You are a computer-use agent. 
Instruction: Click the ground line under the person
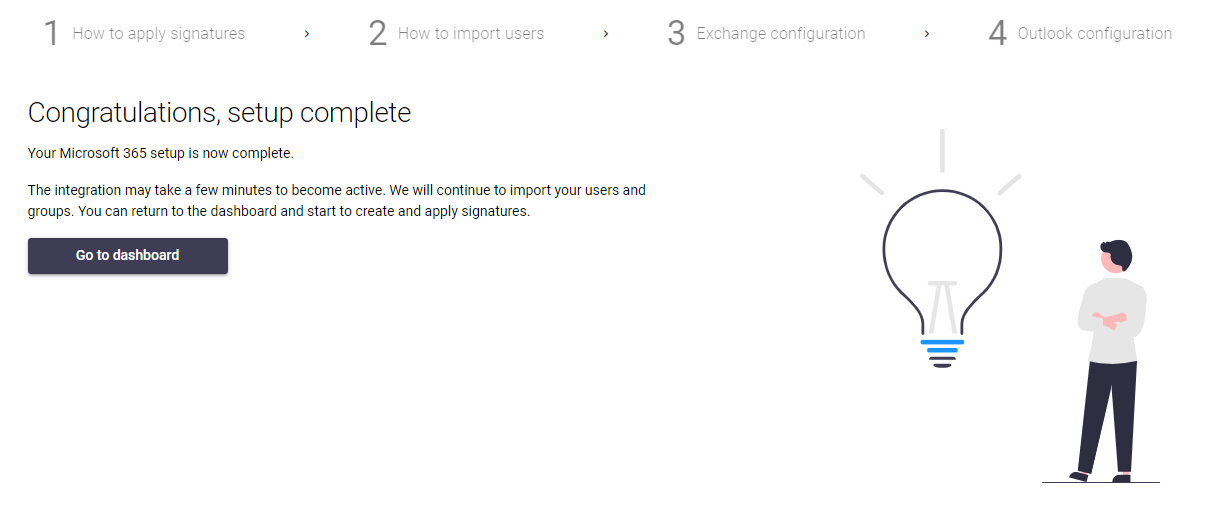(x=1101, y=483)
